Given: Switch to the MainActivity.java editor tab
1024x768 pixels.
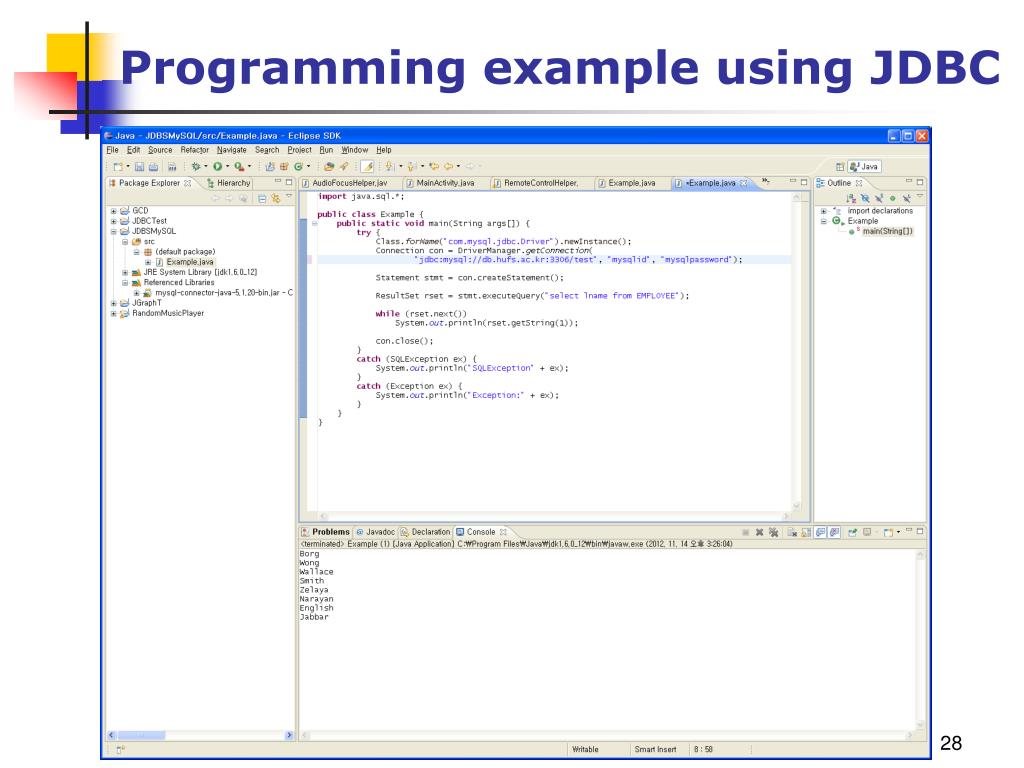Looking at the screenshot, I should pos(440,184).
